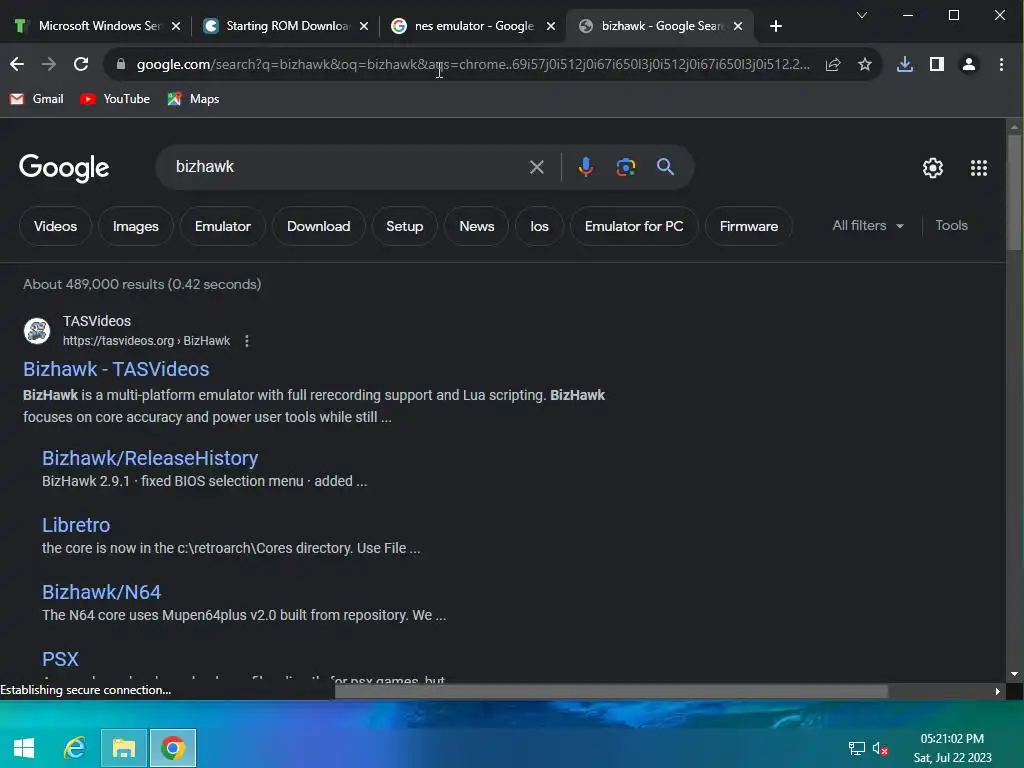Open the YouTube bookmark
This screenshot has width=1024, height=768.
[x=115, y=99]
